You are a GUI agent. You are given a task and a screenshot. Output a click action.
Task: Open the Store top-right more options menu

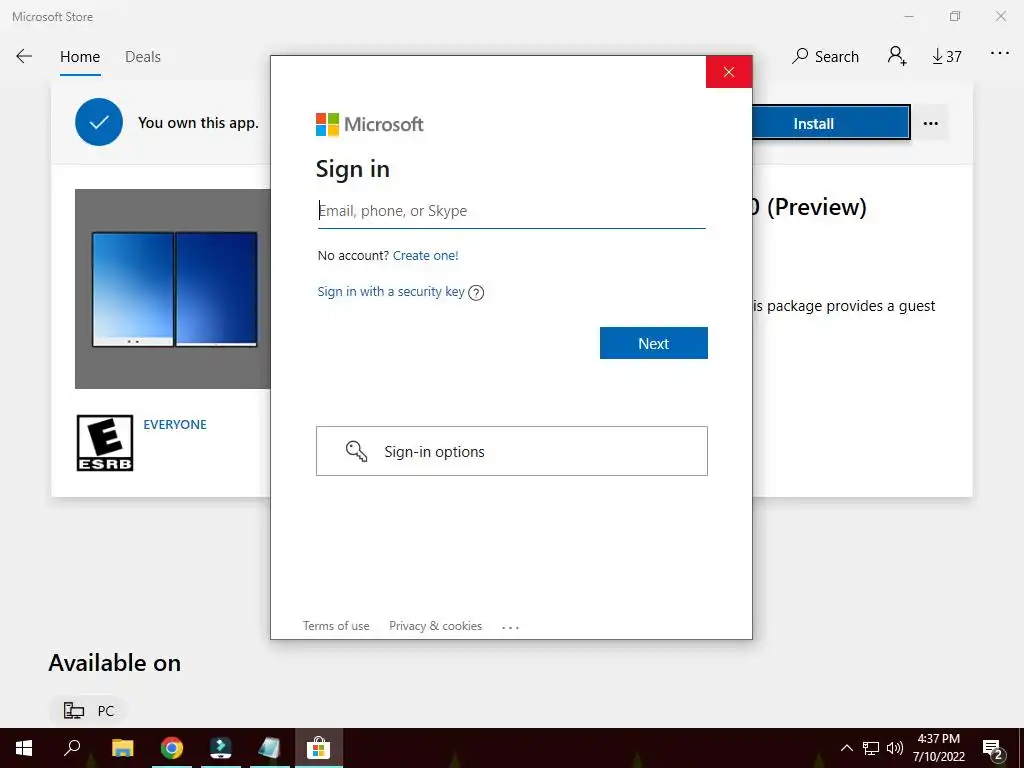pos(1000,53)
